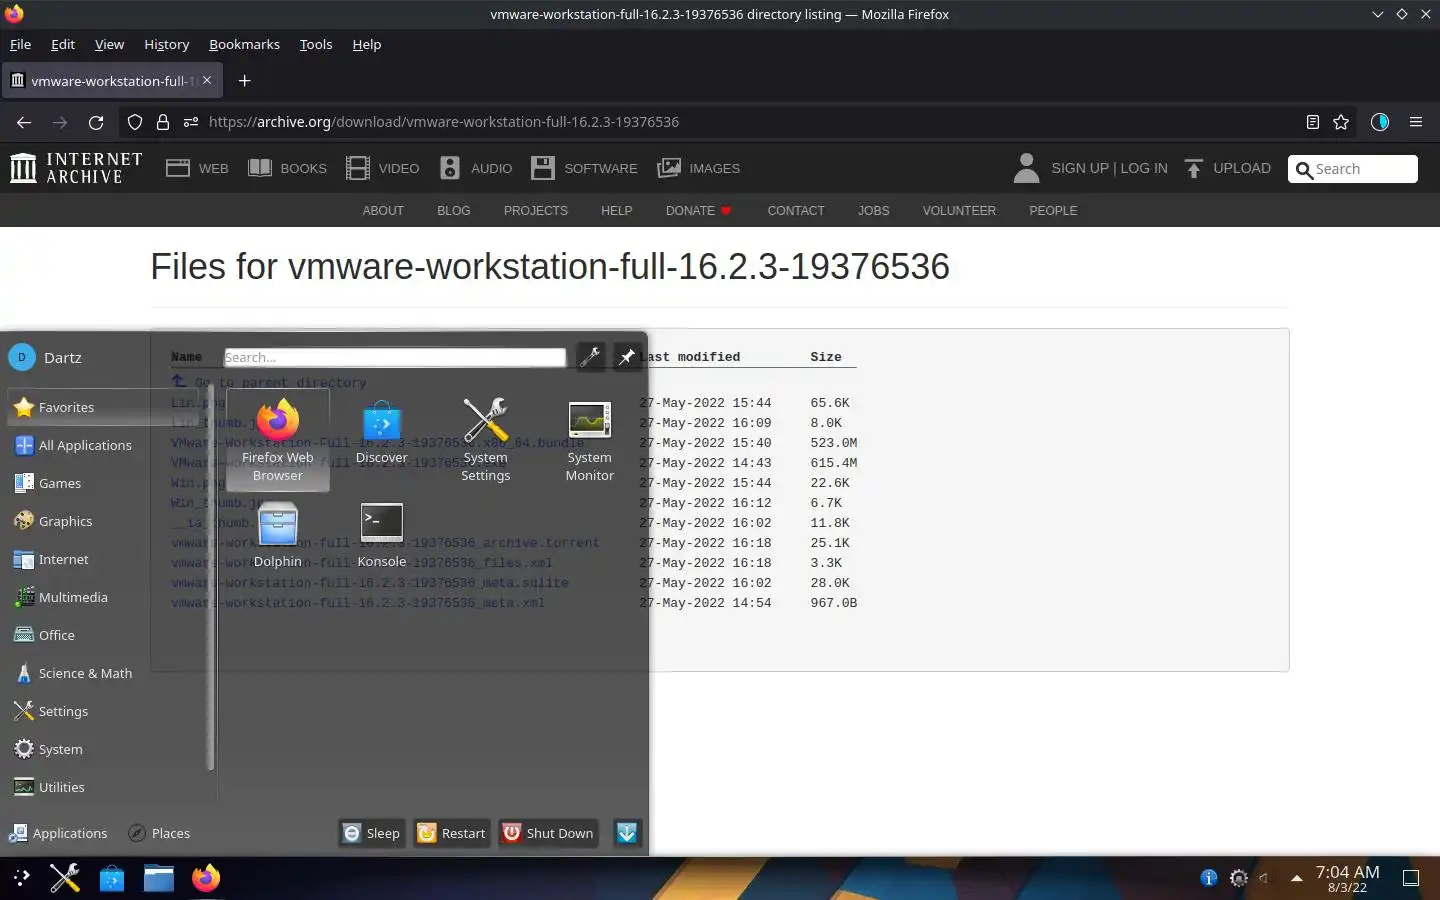The height and width of the screenshot is (900, 1440).
Task: Expand more session options arrow
Action: [x=627, y=833]
